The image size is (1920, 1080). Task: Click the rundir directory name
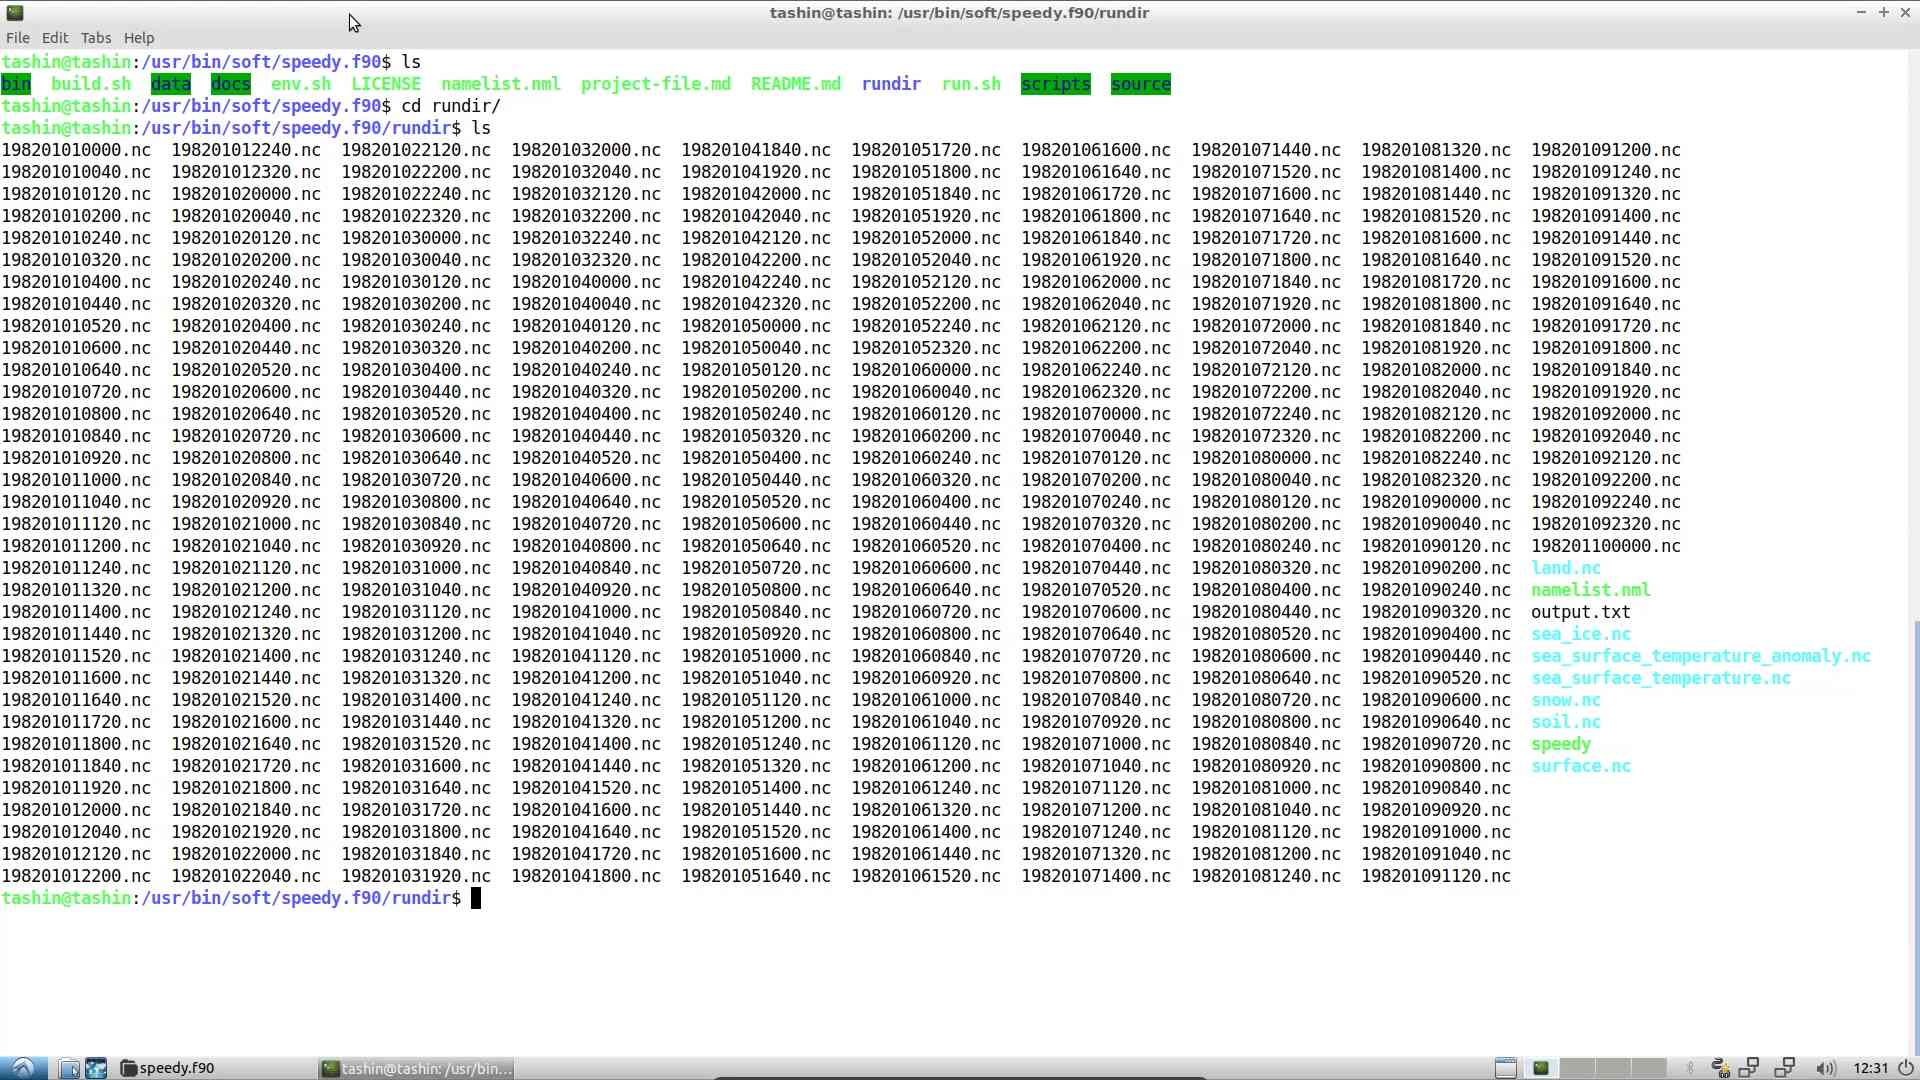(891, 84)
